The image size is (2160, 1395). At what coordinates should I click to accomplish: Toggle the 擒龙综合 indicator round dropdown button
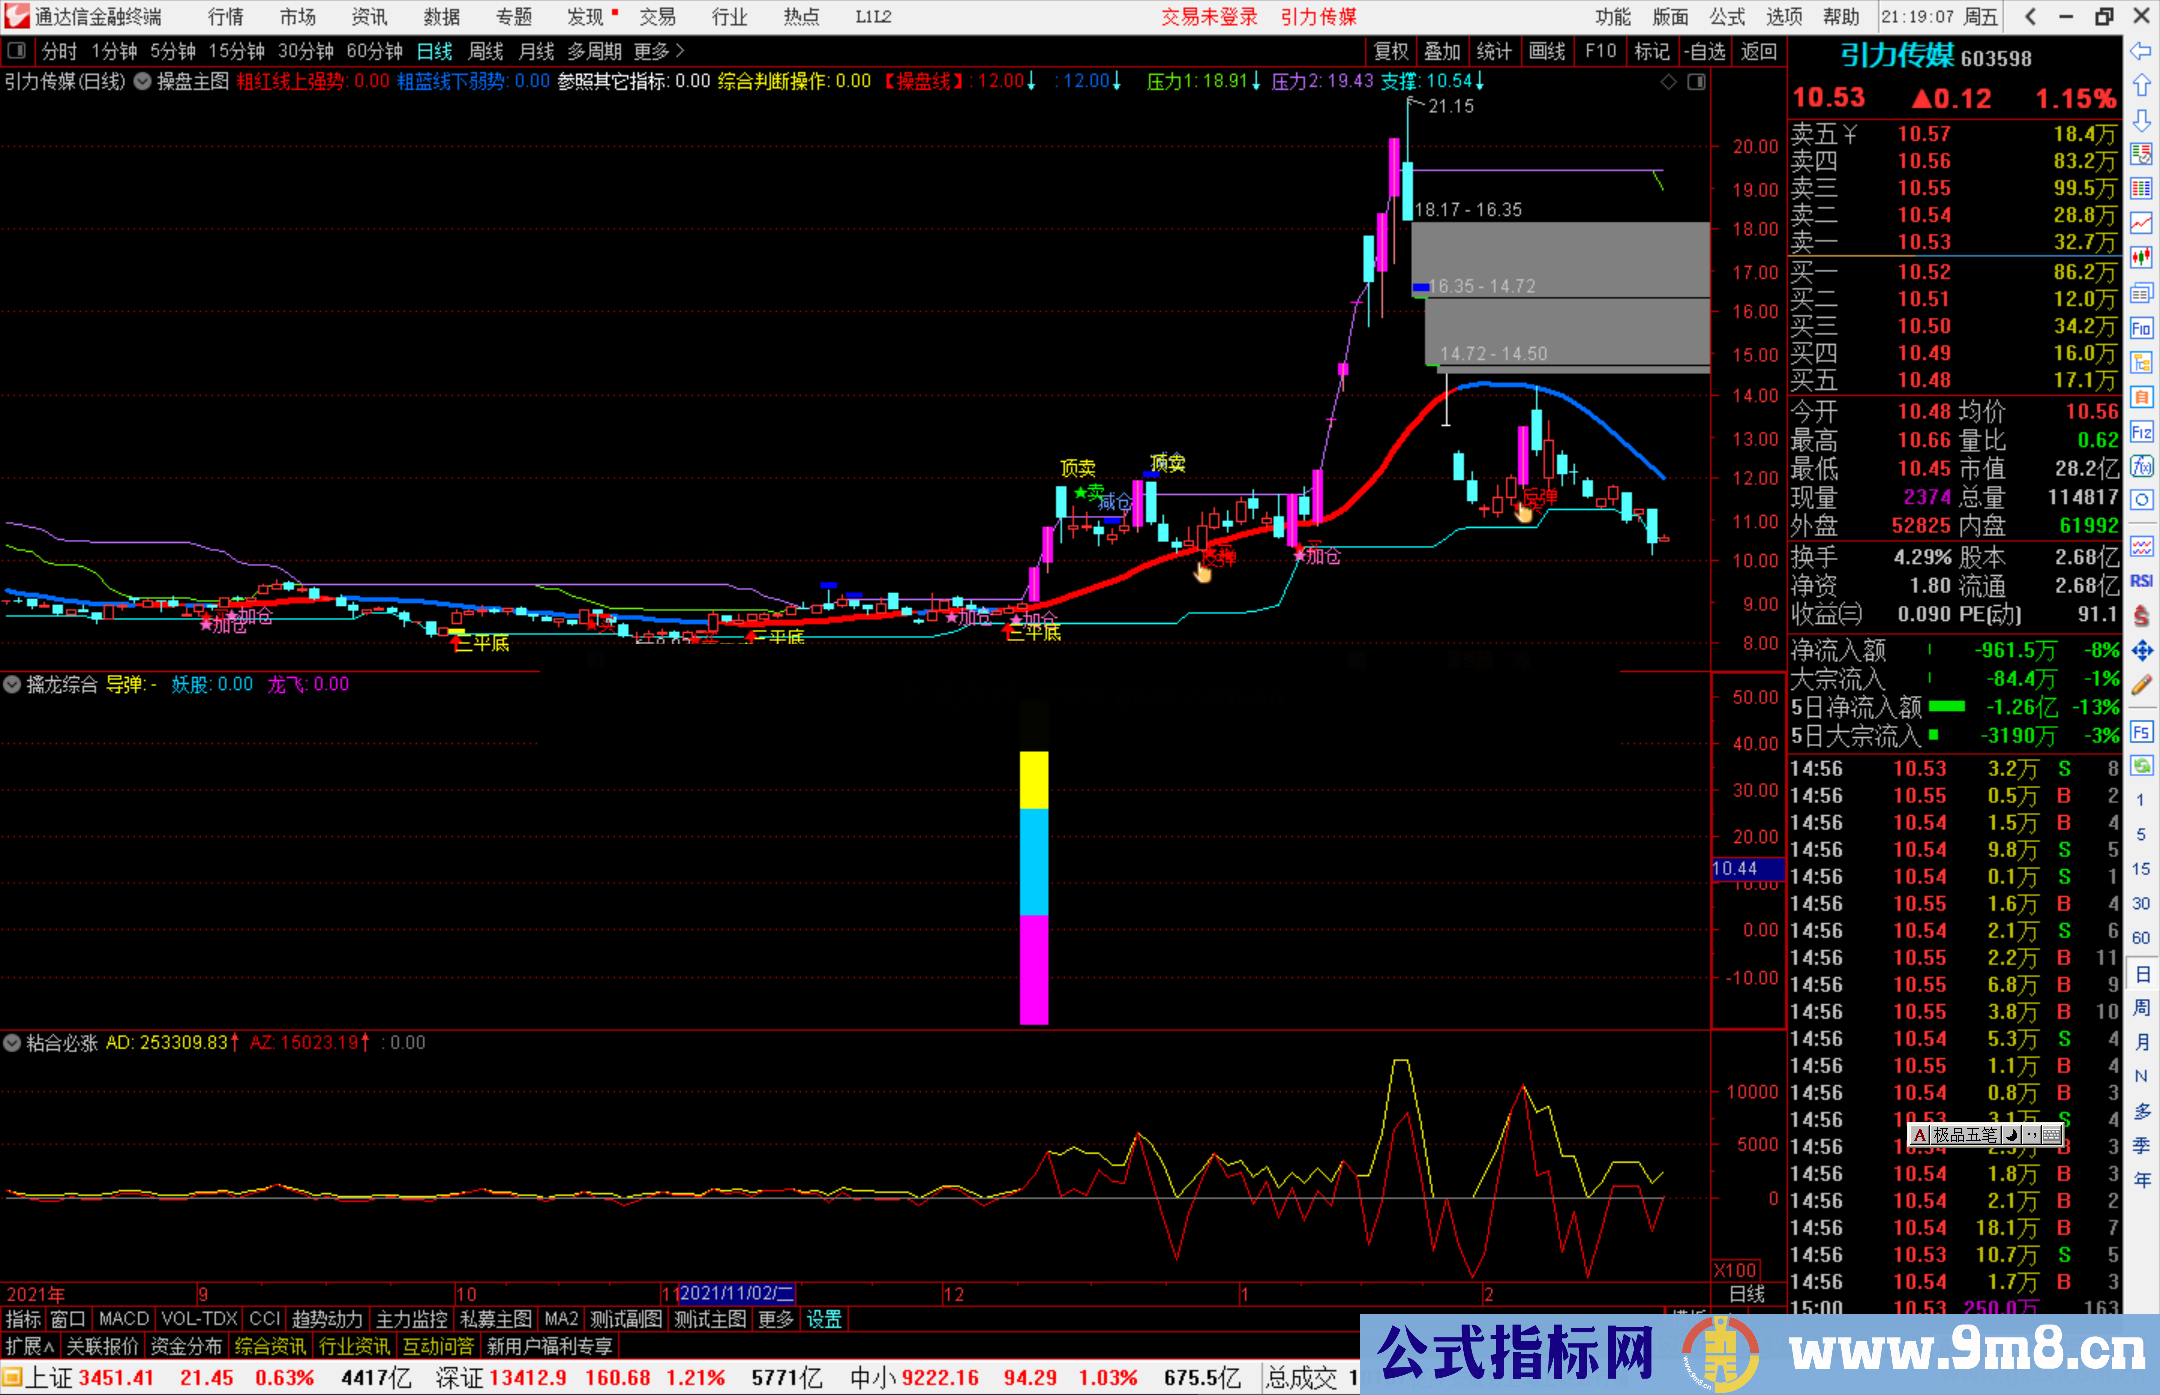point(12,685)
